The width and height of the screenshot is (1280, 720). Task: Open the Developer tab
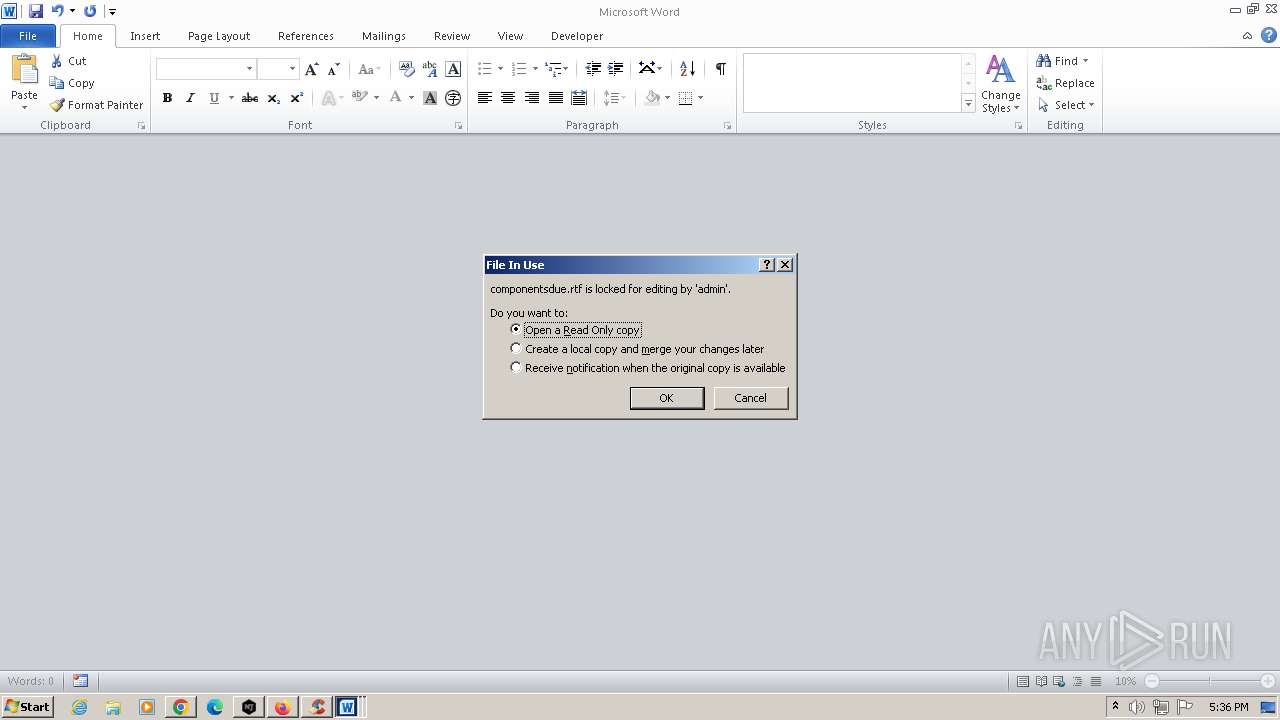click(577, 36)
